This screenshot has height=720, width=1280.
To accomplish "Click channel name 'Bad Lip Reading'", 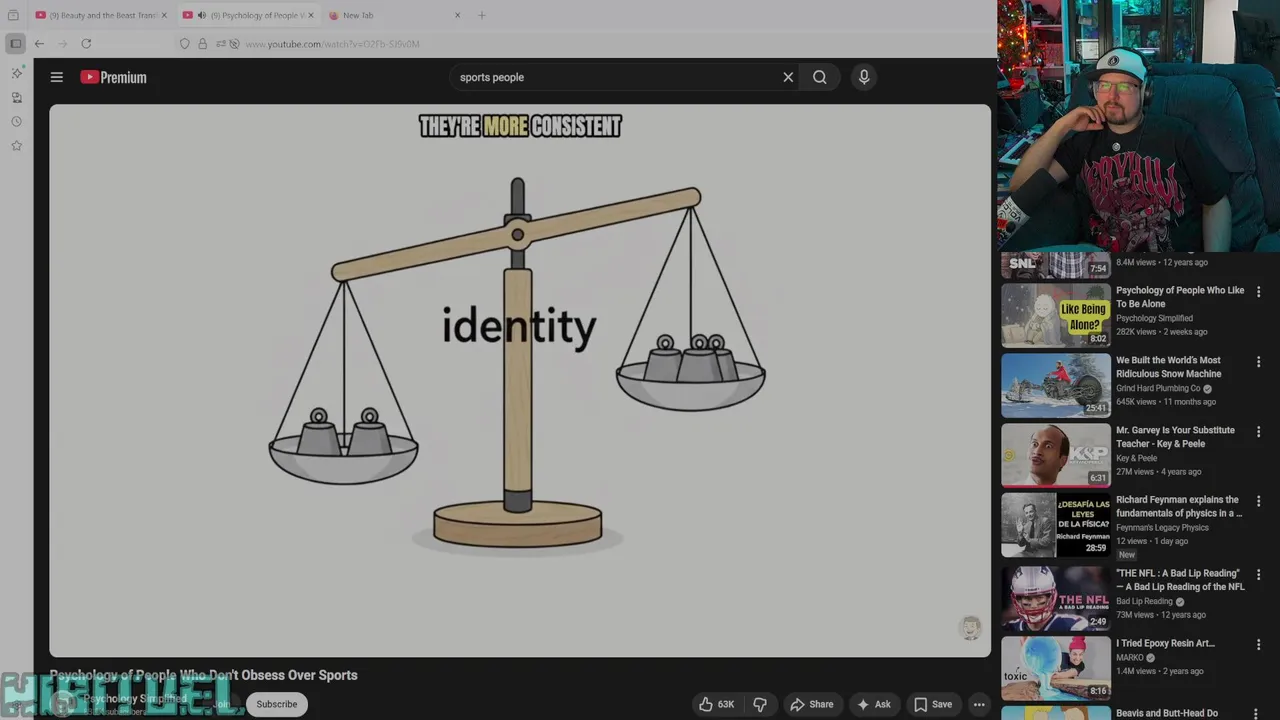I will (1144, 601).
